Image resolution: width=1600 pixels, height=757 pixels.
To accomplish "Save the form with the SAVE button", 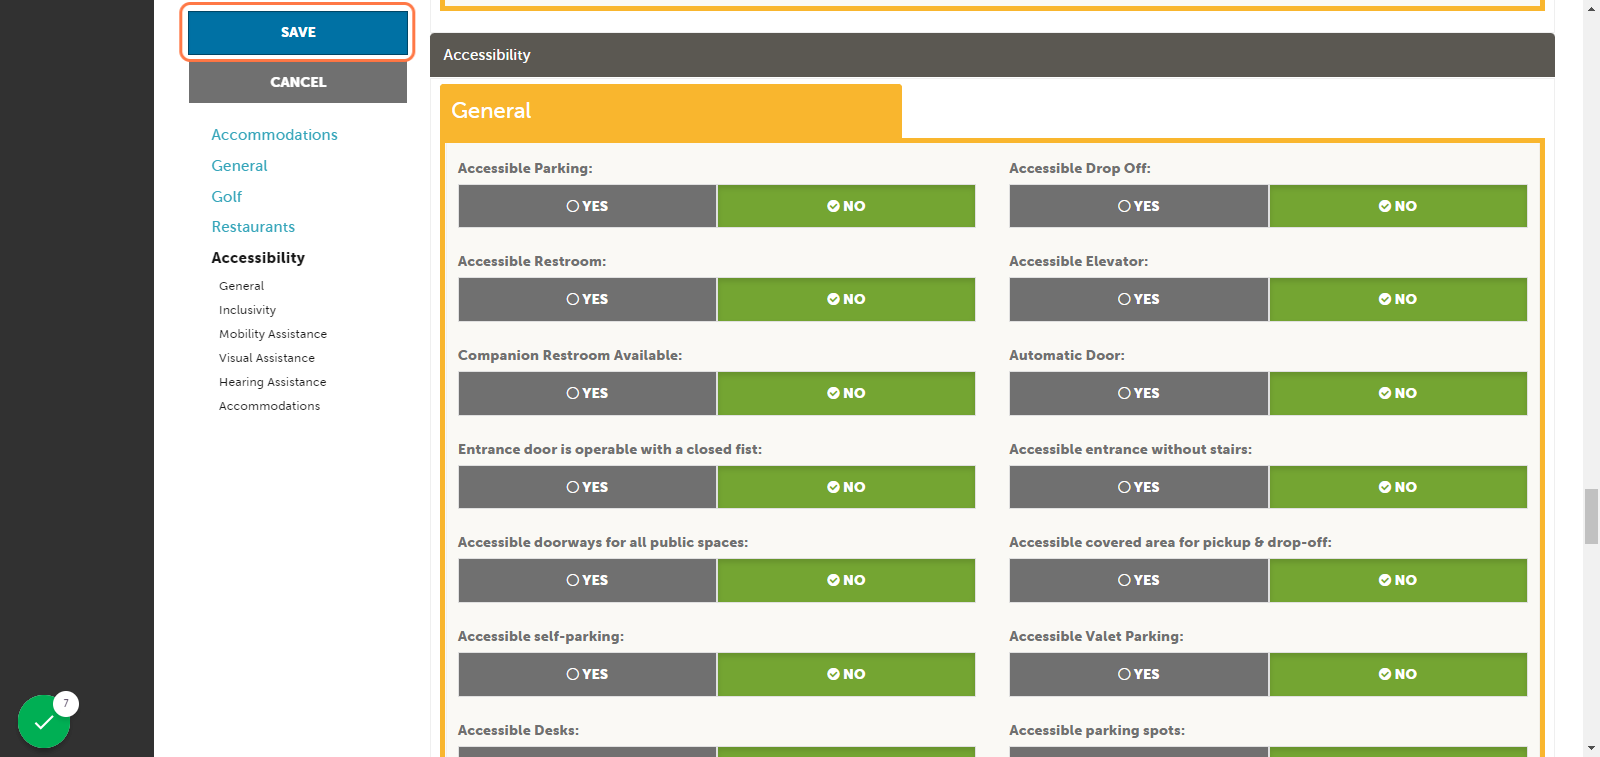I will click(x=298, y=32).
